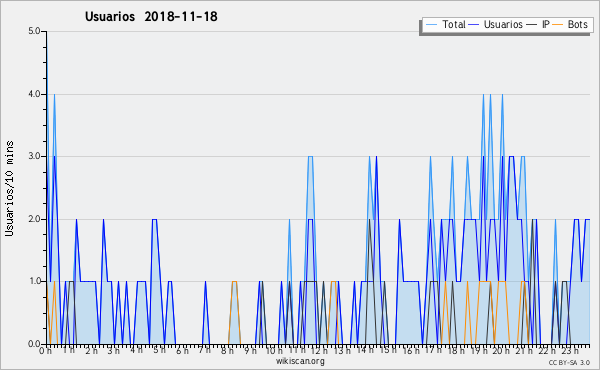Click the x-axis label '10 h'
The width and height of the screenshot is (600, 370).
click(274, 351)
